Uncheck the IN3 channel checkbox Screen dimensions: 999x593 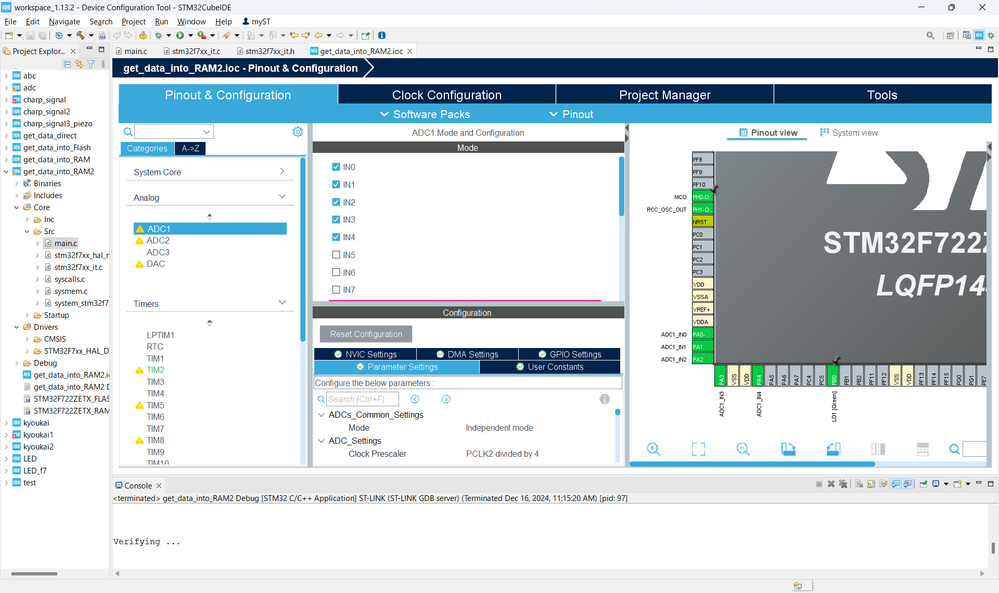pos(336,220)
